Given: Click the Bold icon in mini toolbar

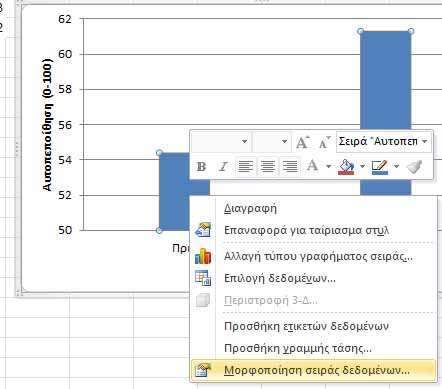Looking at the screenshot, I should tap(201, 166).
